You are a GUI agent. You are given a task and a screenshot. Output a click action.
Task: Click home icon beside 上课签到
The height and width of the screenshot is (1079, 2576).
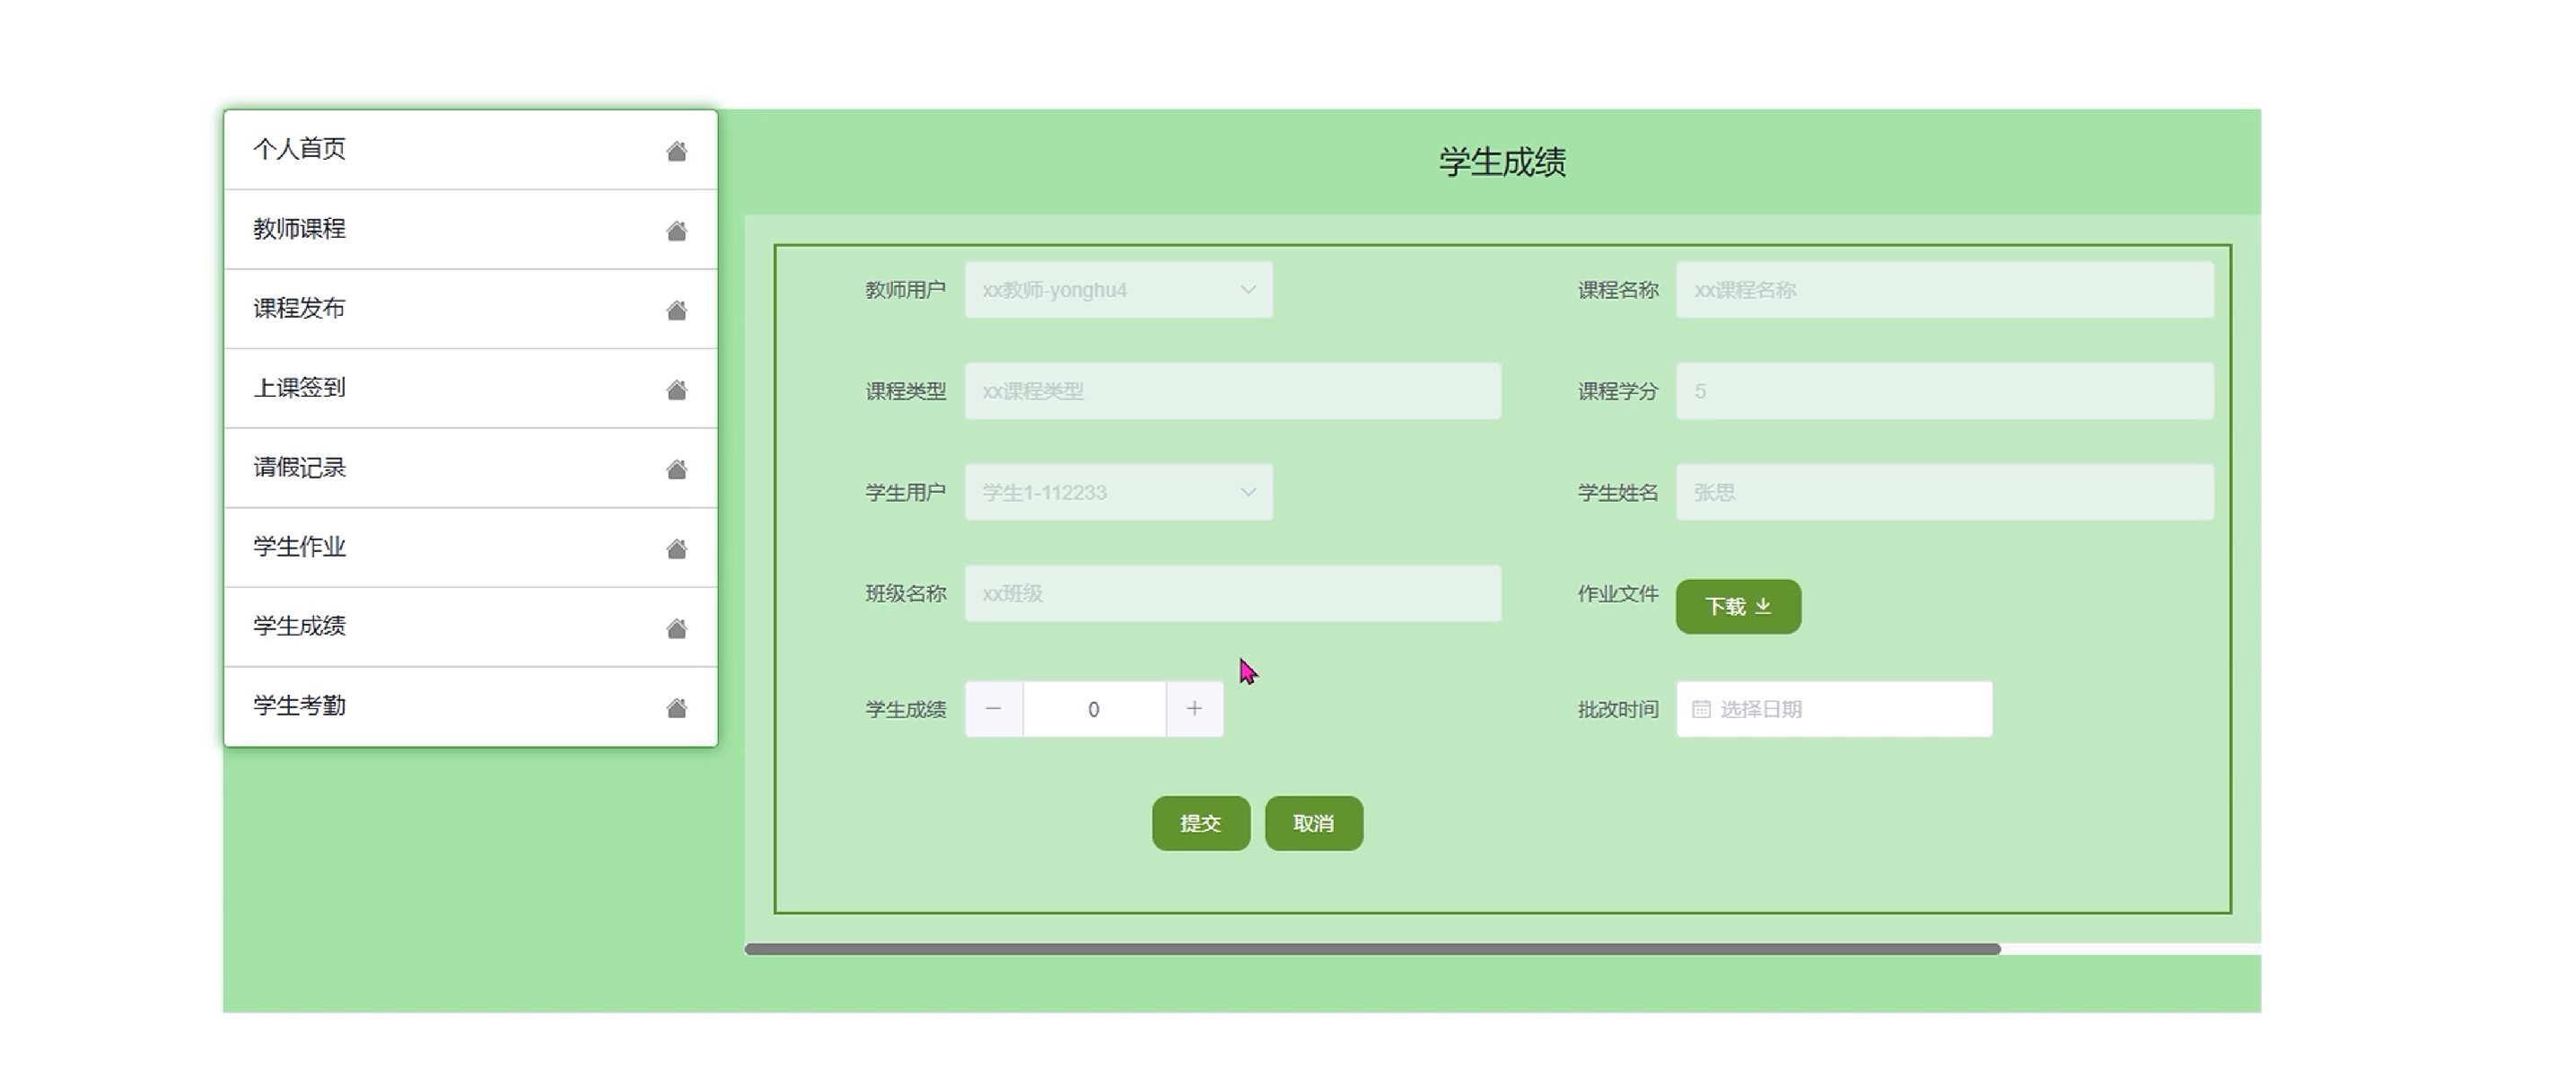677,389
